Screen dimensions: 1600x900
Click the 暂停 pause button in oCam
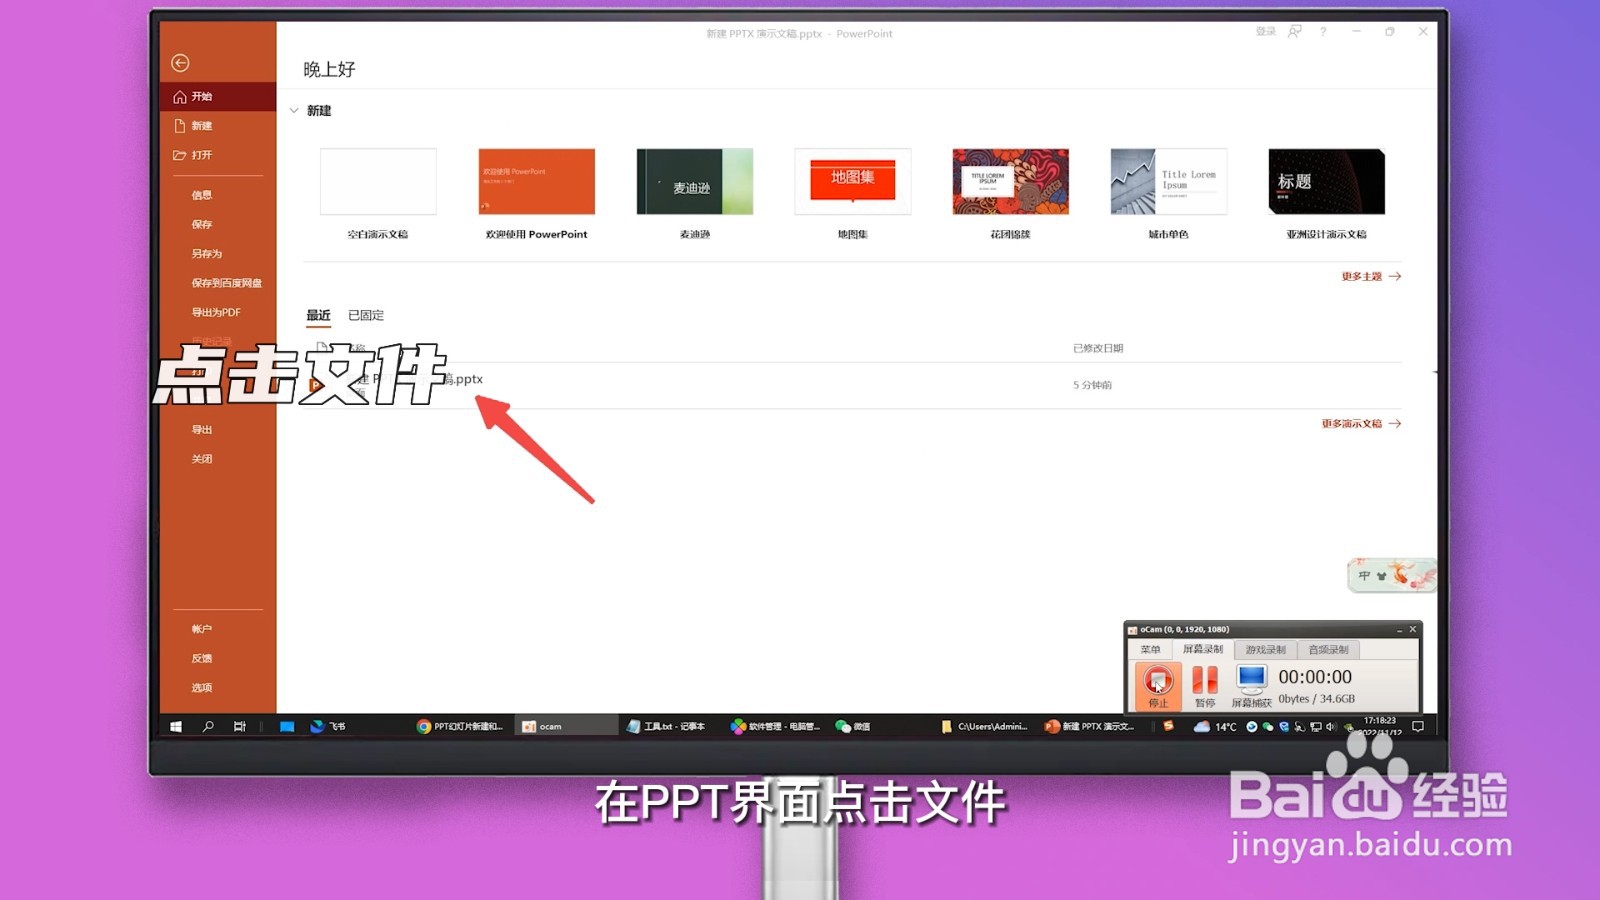tap(1205, 686)
